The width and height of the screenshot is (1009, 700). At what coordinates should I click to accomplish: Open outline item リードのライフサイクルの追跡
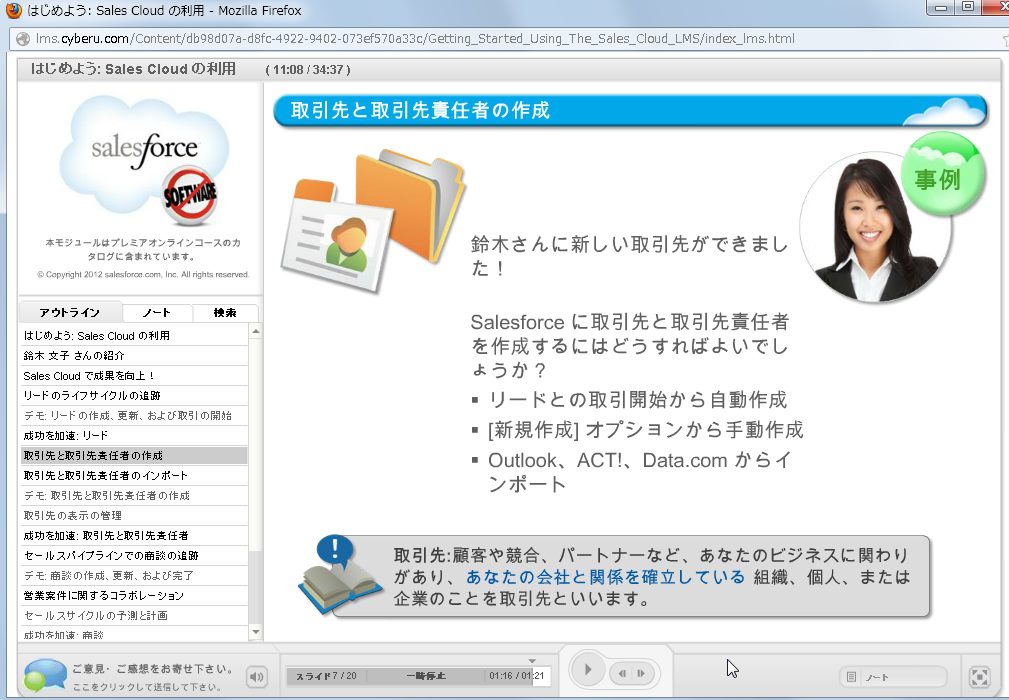134,396
